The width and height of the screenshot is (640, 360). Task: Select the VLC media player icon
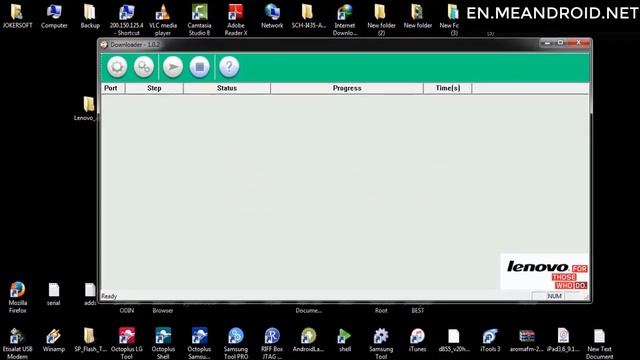[162, 20]
